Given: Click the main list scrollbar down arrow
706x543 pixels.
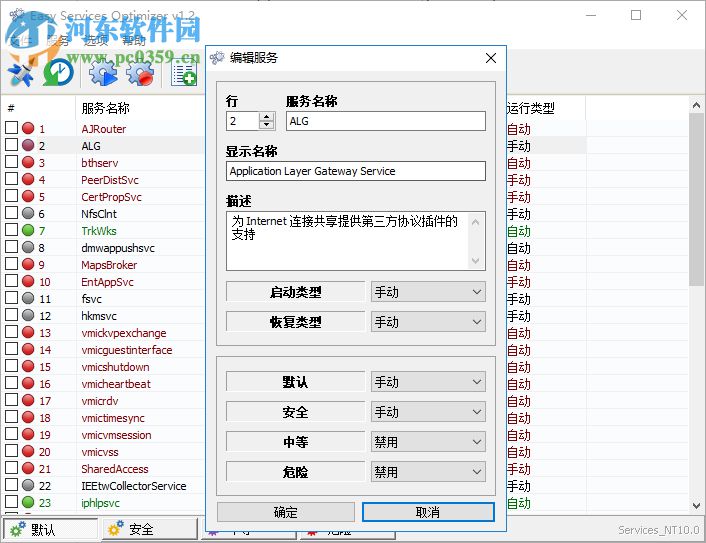Looking at the screenshot, I should 696,505.
